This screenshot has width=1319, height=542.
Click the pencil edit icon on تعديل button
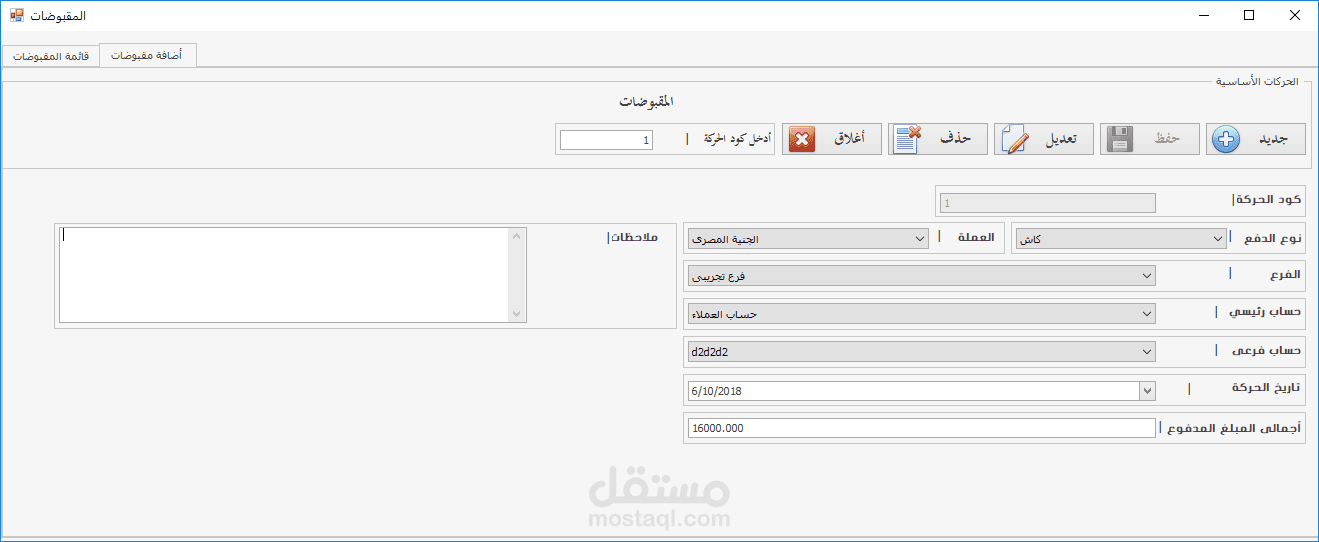coord(1014,140)
